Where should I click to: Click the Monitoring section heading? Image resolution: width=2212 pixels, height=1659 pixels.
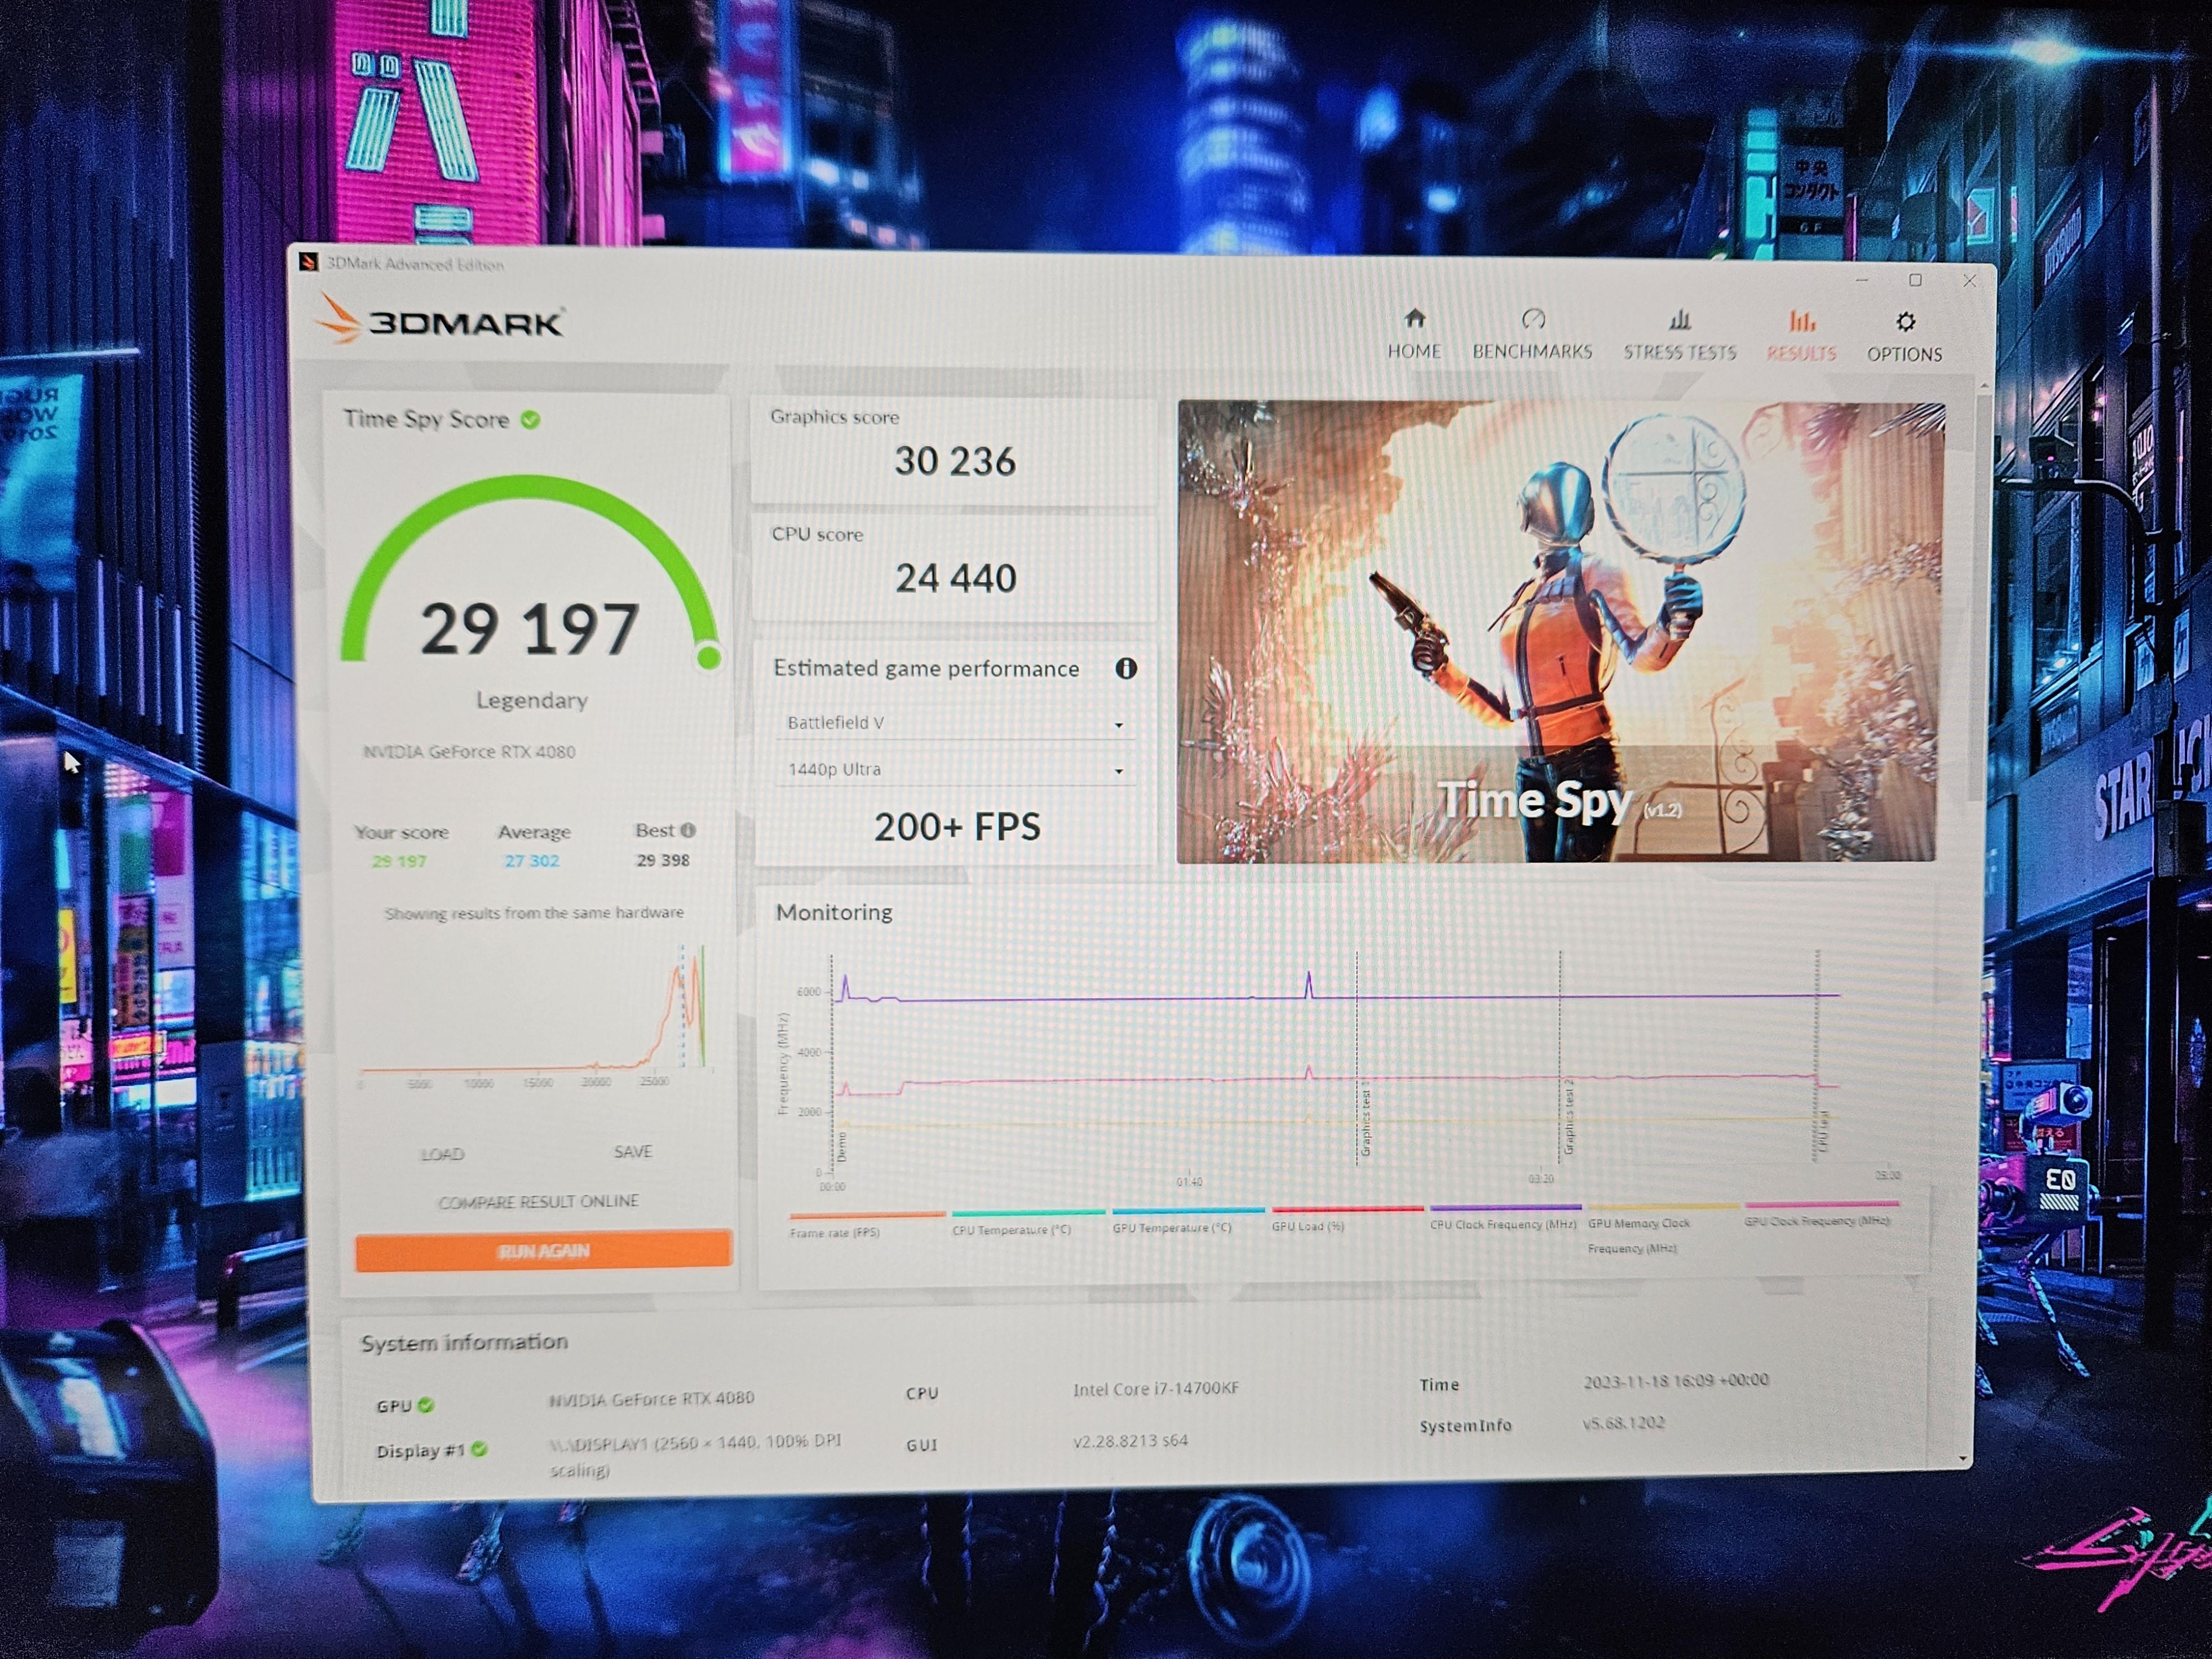(834, 912)
